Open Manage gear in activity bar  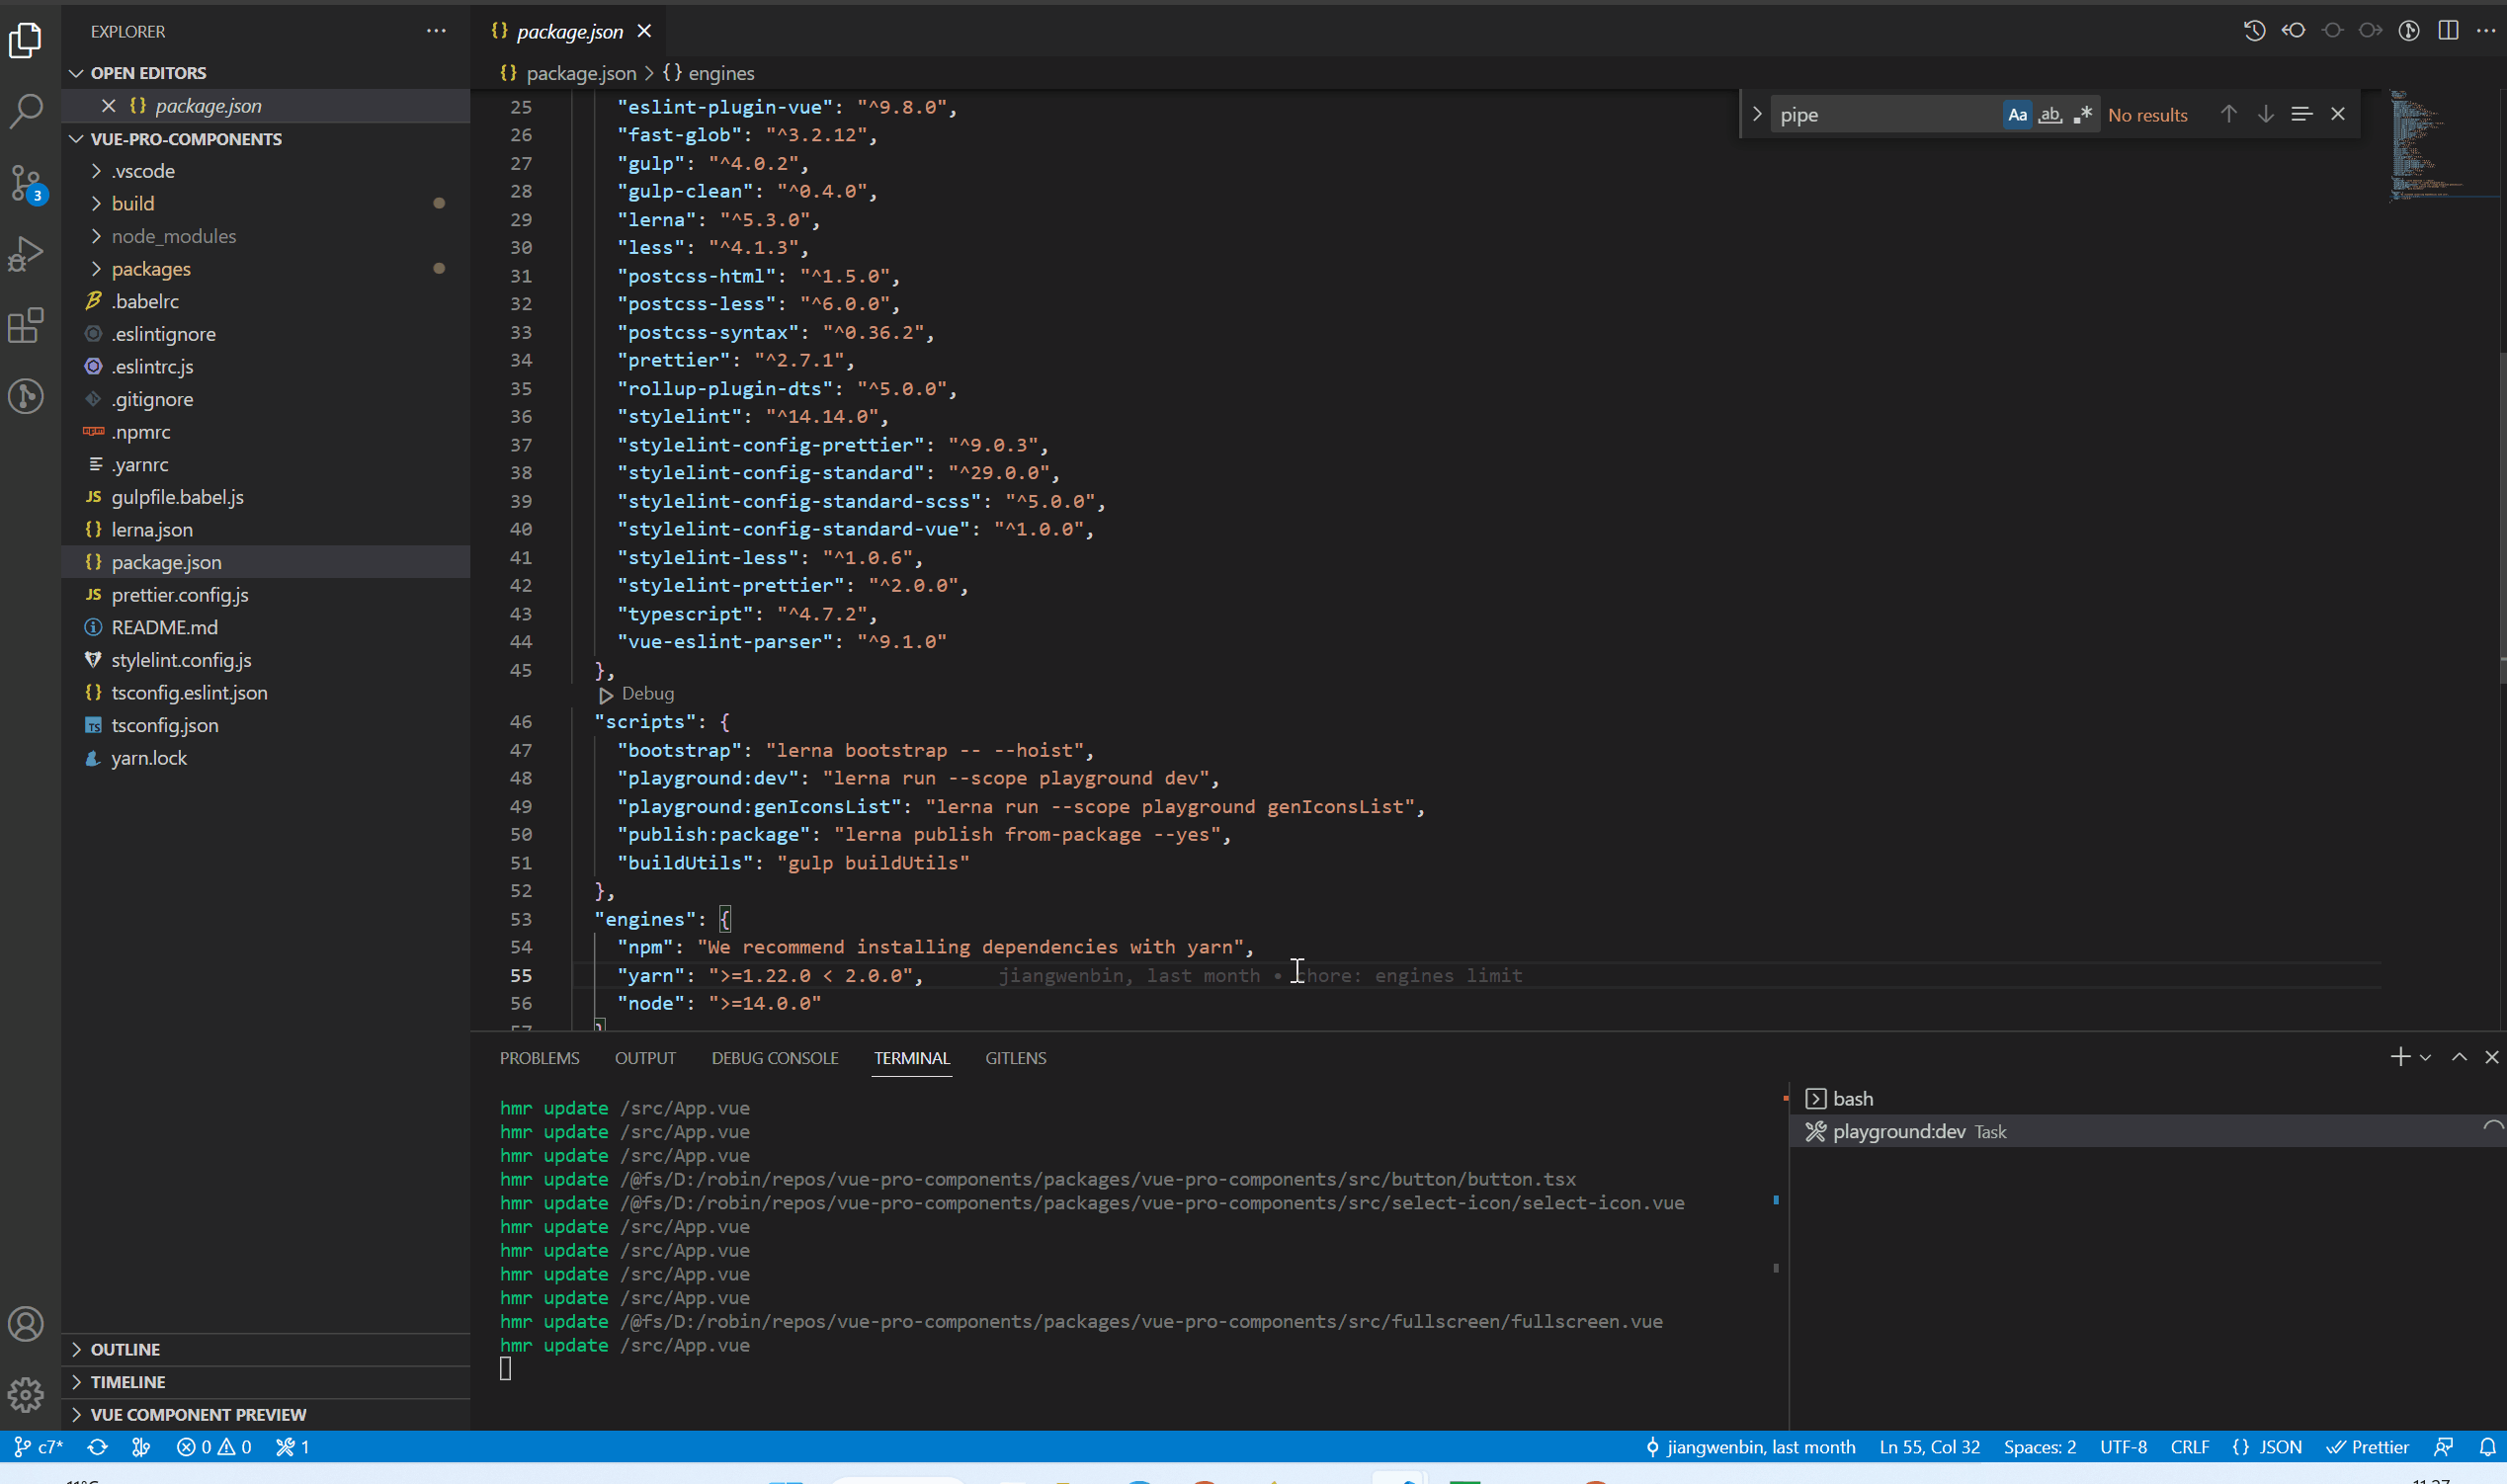click(26, 1394)
